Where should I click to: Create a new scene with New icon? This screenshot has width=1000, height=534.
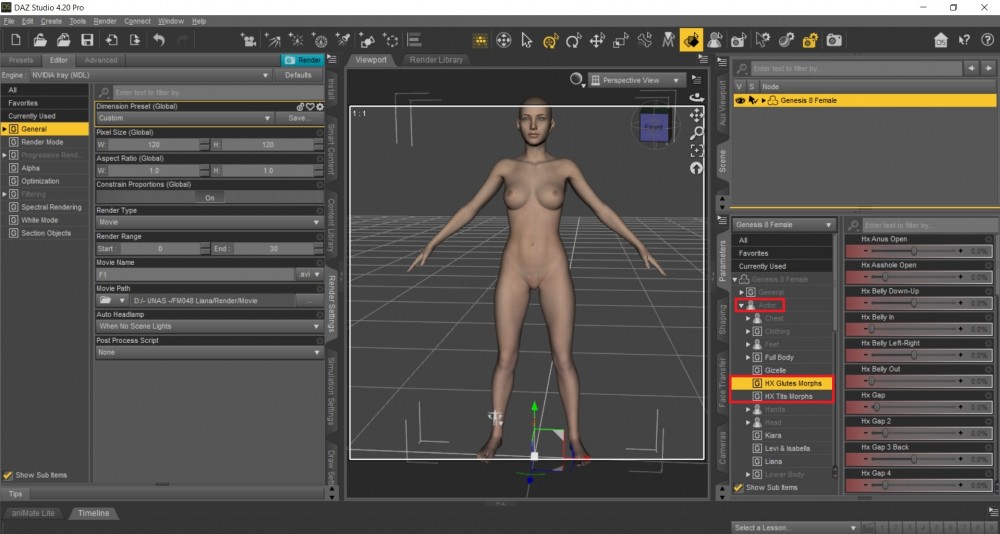tap(16, 40)
